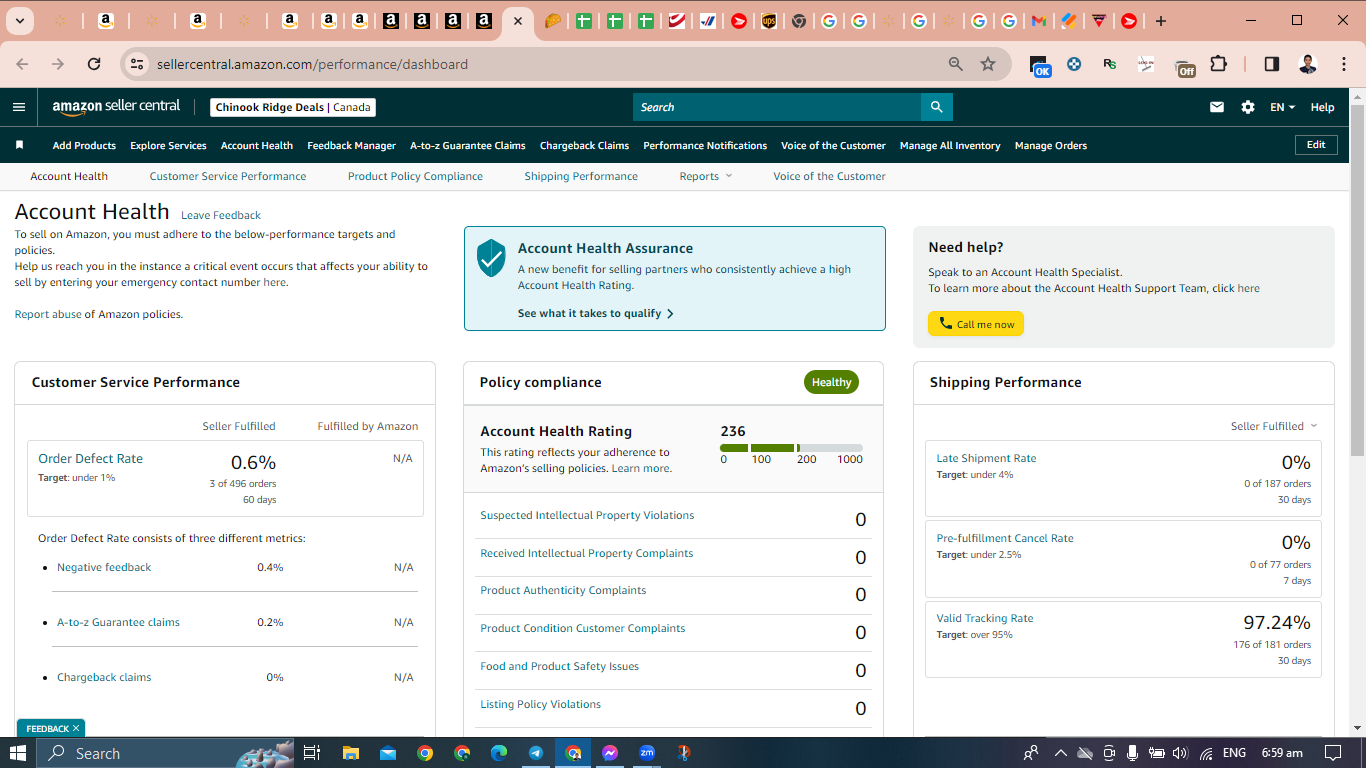Click the extension icon with Off badge
This screenshot has width=1366, height=768.
click(1184, 66)
